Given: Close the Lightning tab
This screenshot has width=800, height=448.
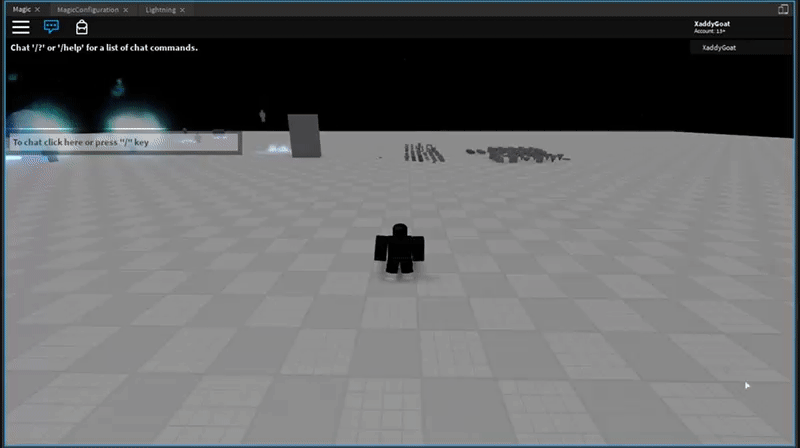Looking at the screenshot, I should click(x=182, y=10).
